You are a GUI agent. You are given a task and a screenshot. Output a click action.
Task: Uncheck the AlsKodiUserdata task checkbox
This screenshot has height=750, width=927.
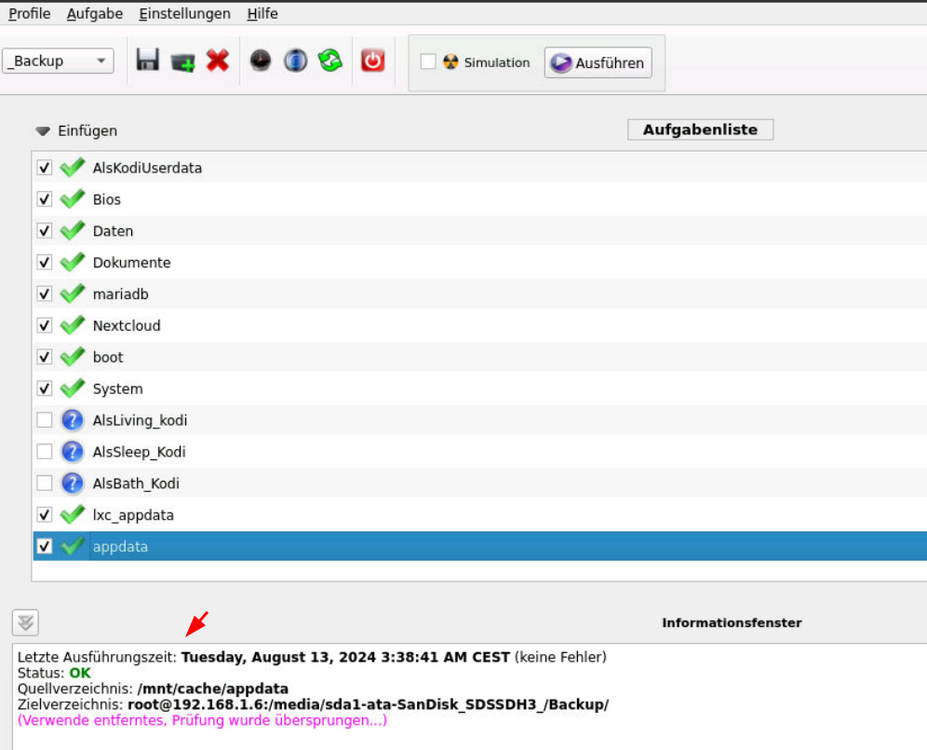tap(44, 168)
